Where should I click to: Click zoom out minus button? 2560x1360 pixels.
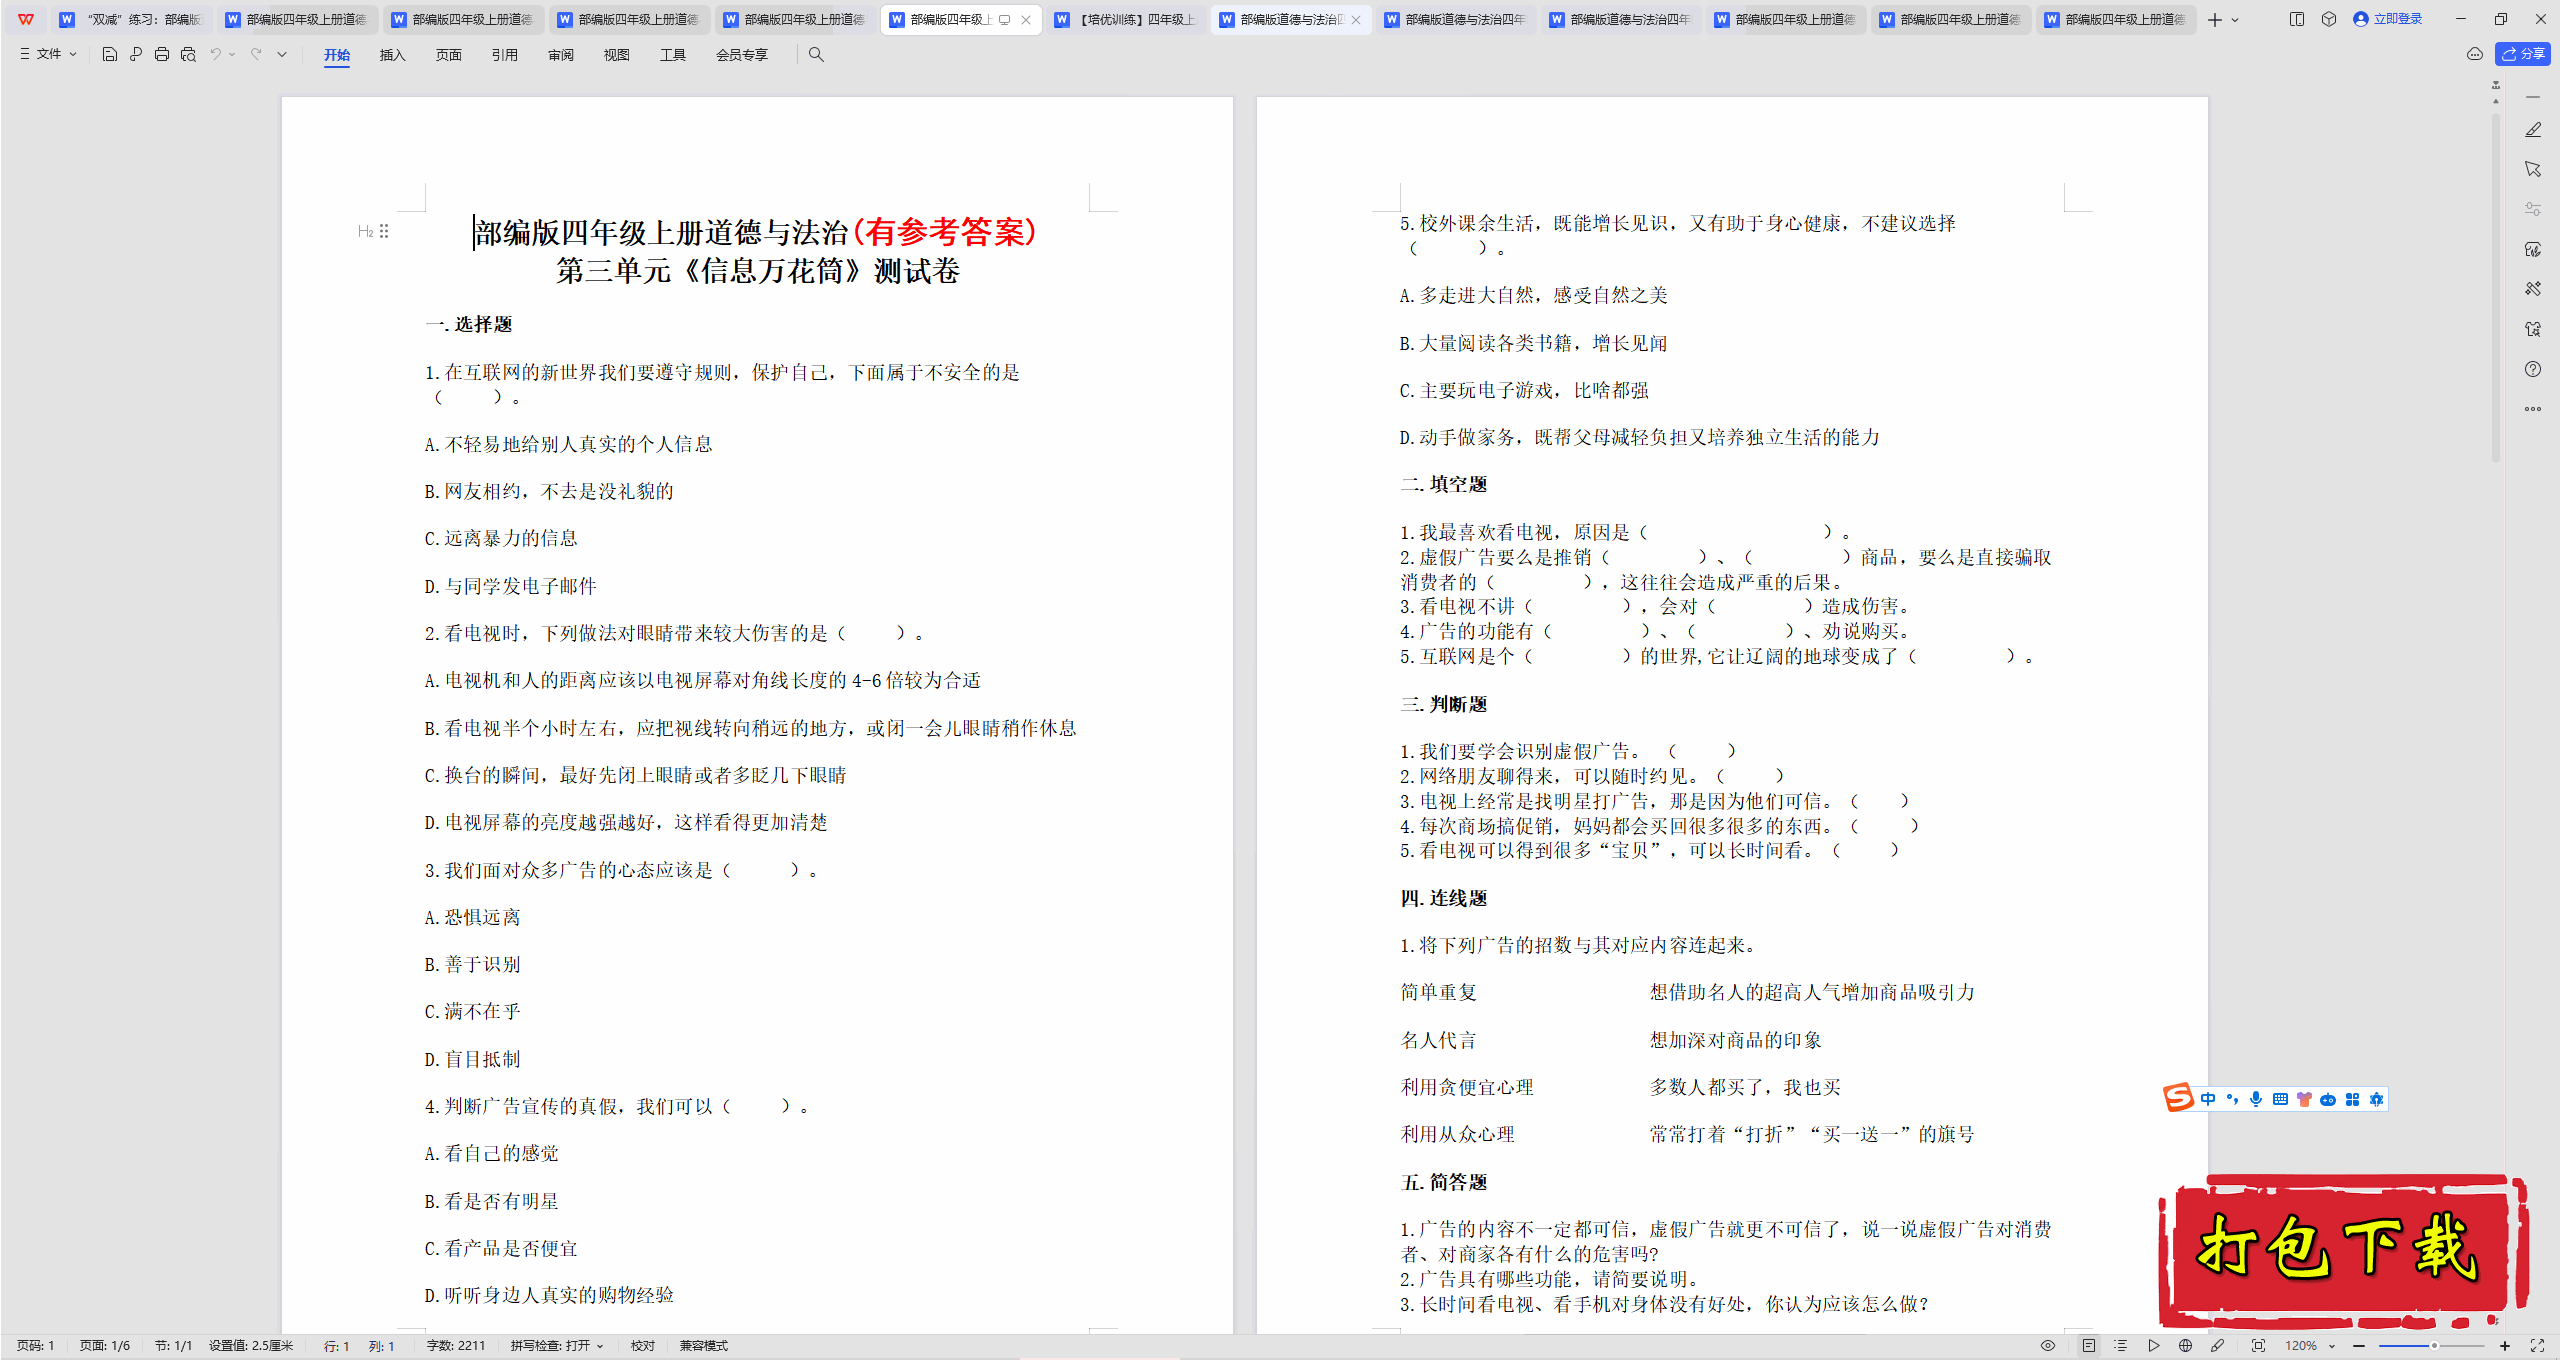click(2359, 1346)
